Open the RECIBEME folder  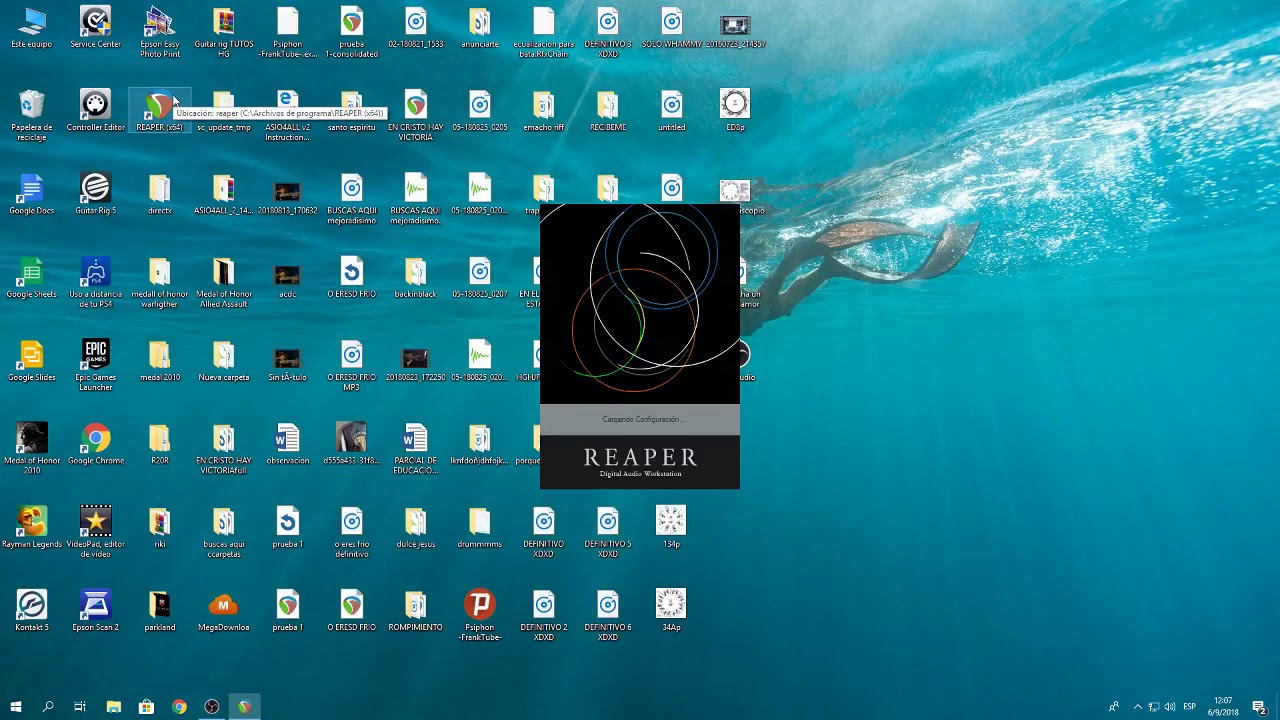point(608,111)
